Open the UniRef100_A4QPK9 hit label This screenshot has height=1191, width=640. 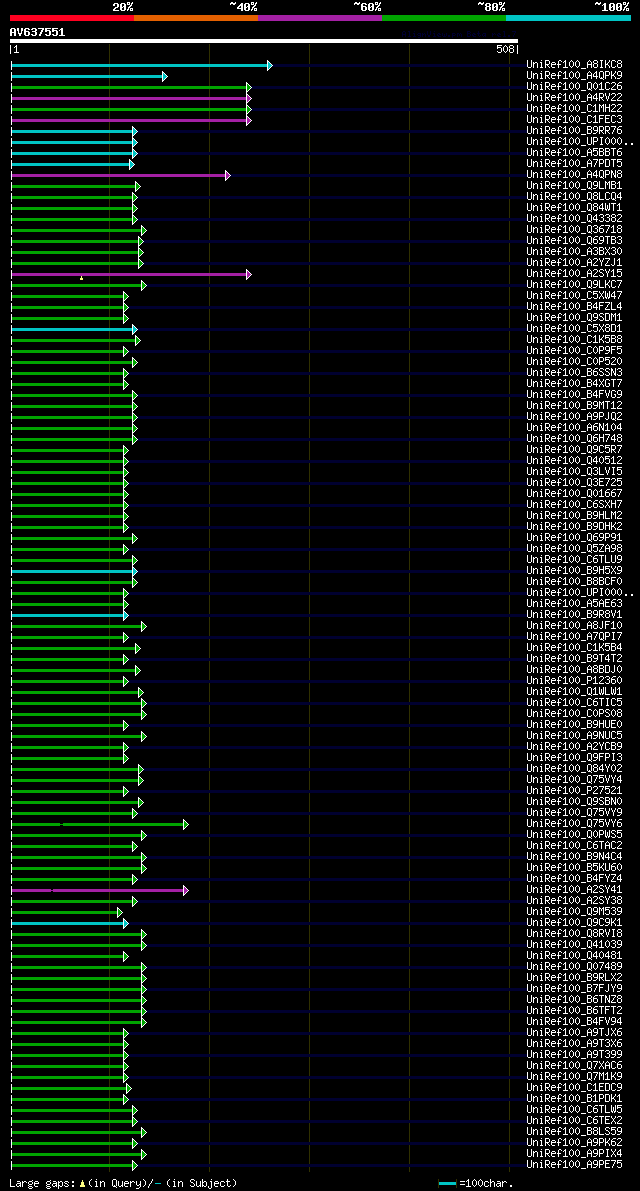pyautogui.click(x=574, y=75)
